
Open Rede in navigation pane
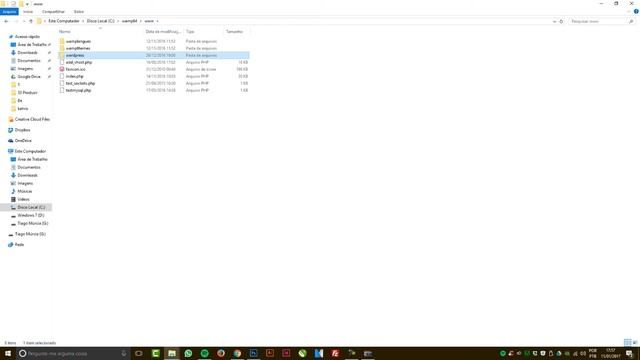[19, 244]
